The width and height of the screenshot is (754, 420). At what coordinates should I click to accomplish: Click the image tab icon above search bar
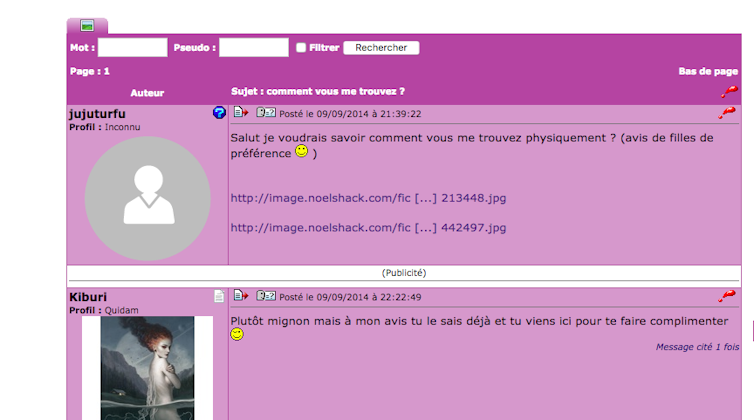[87, 26]
